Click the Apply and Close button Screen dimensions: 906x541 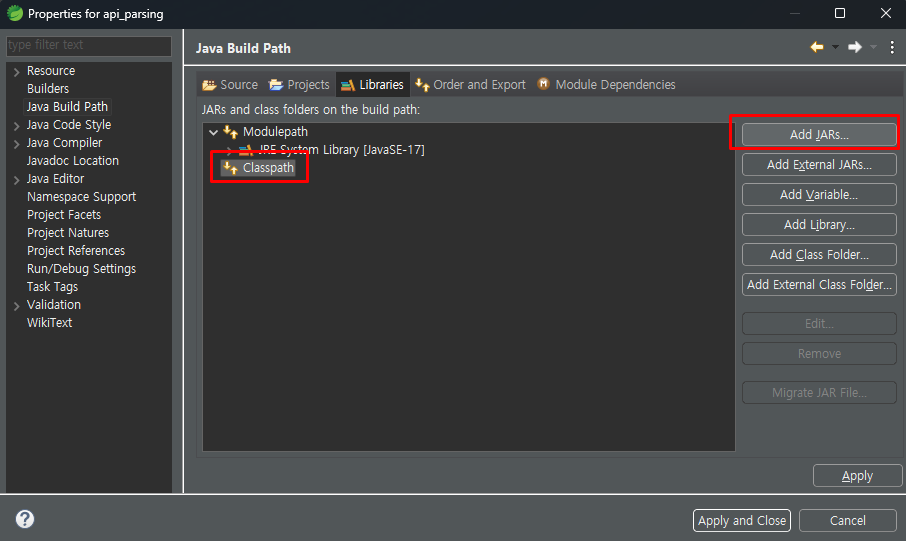point(742,520)
